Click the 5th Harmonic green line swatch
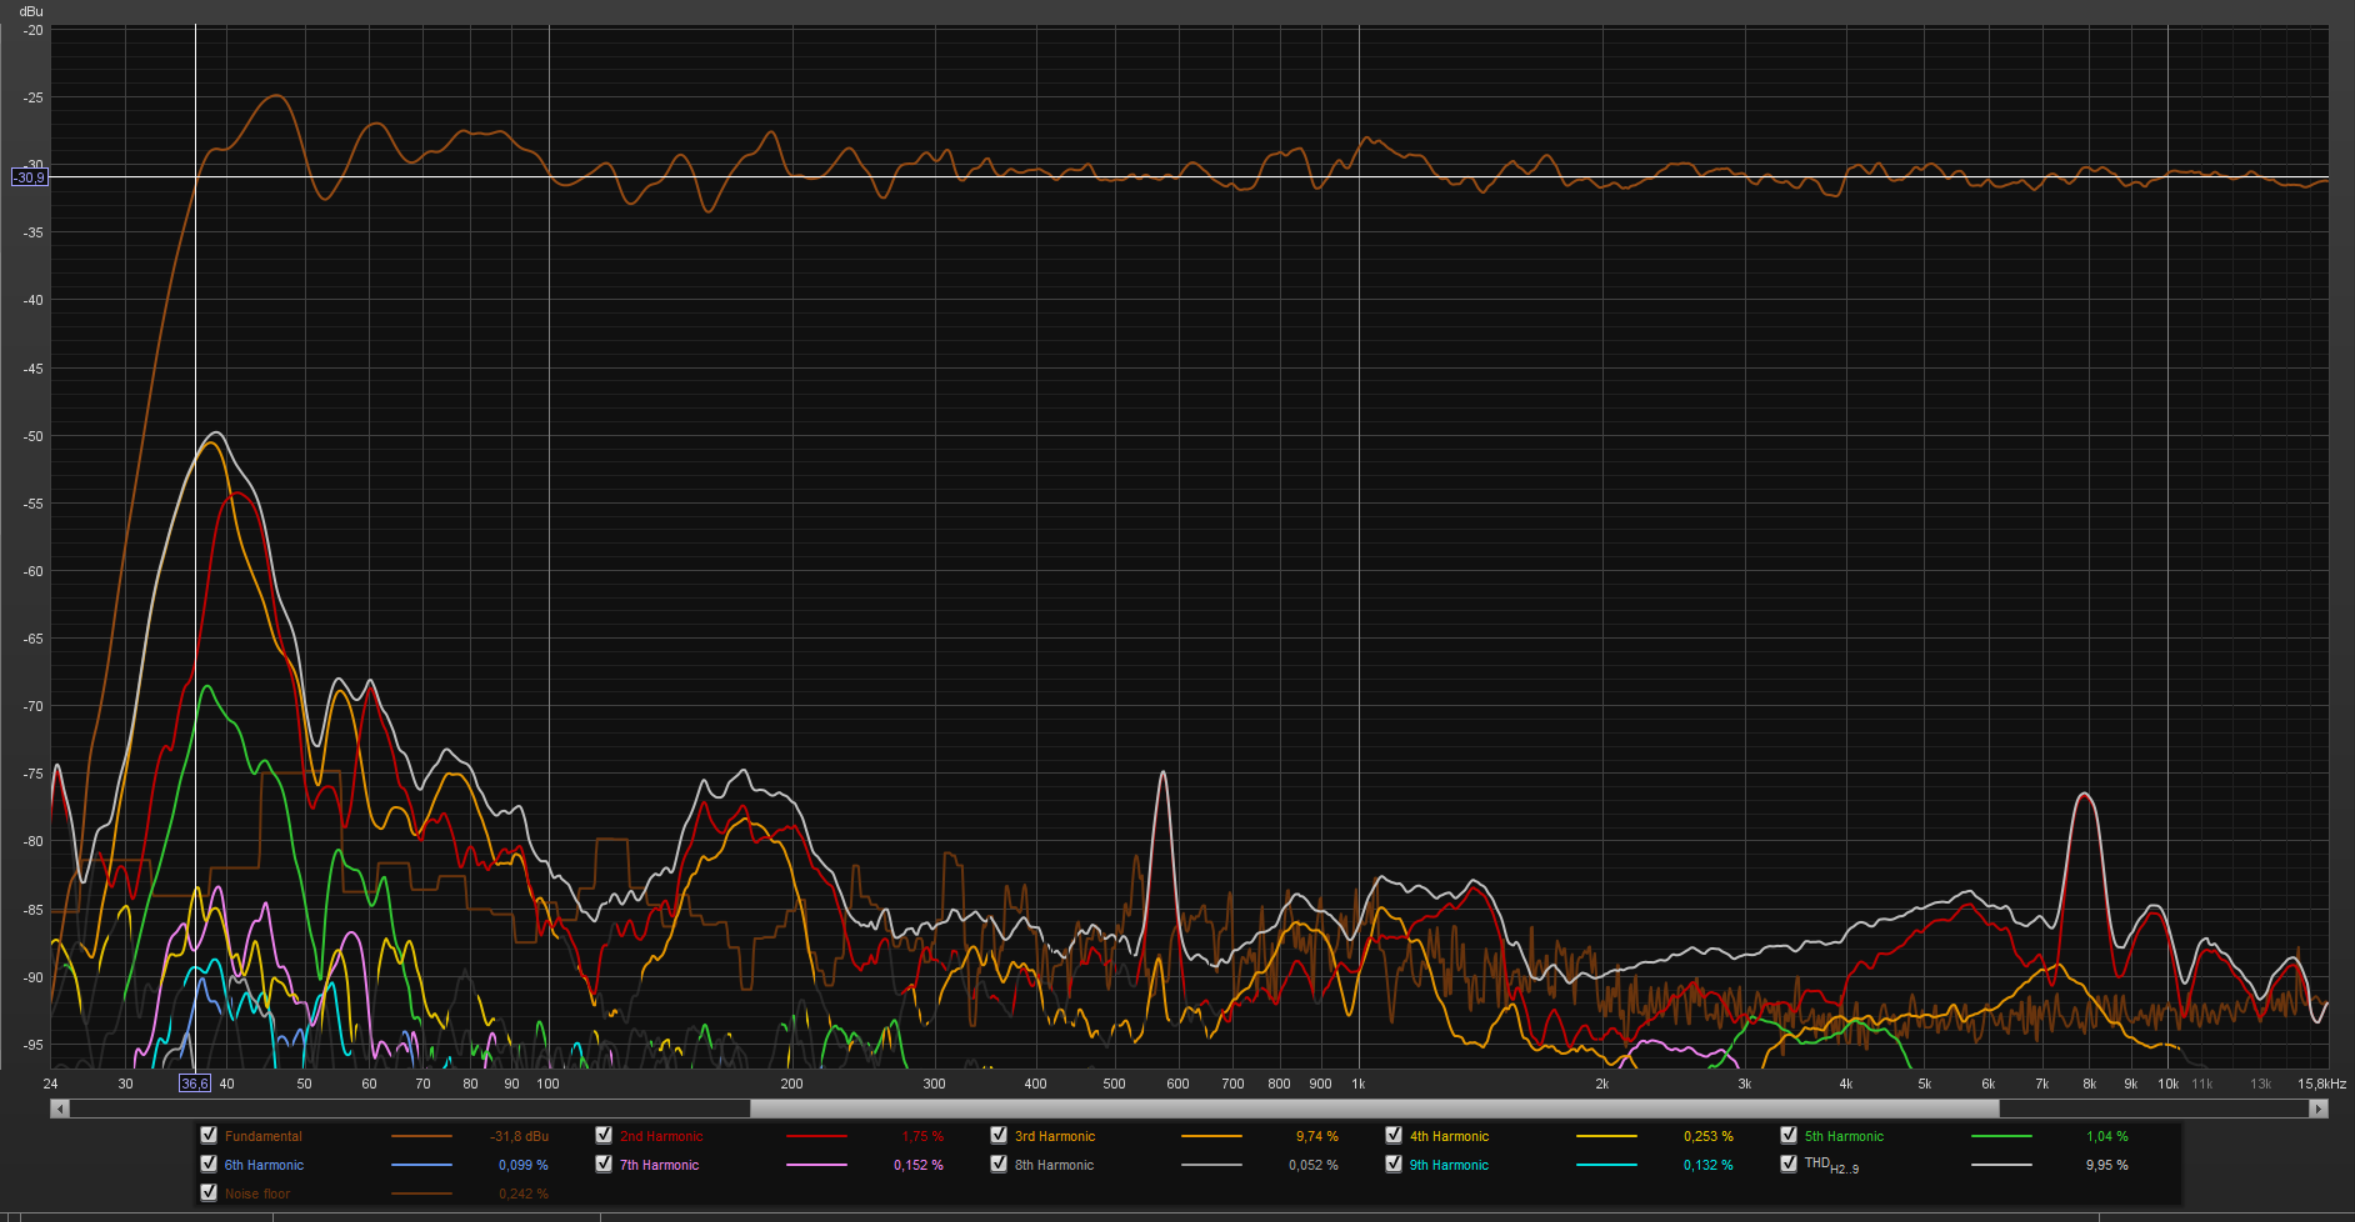 (2002, 1137)
